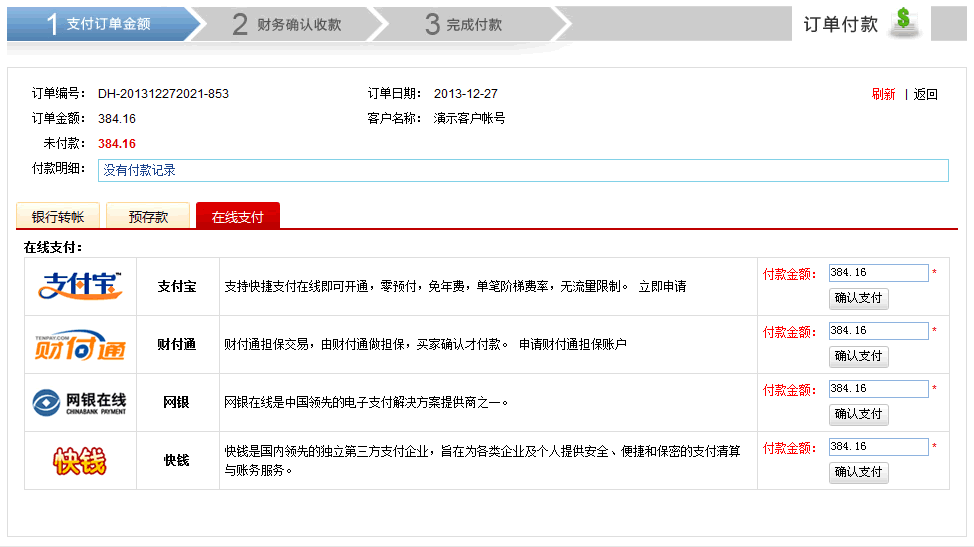This screenshot has width=974, height=547.
Task: Click order date 2013-12-27
Action: [465, 94]
